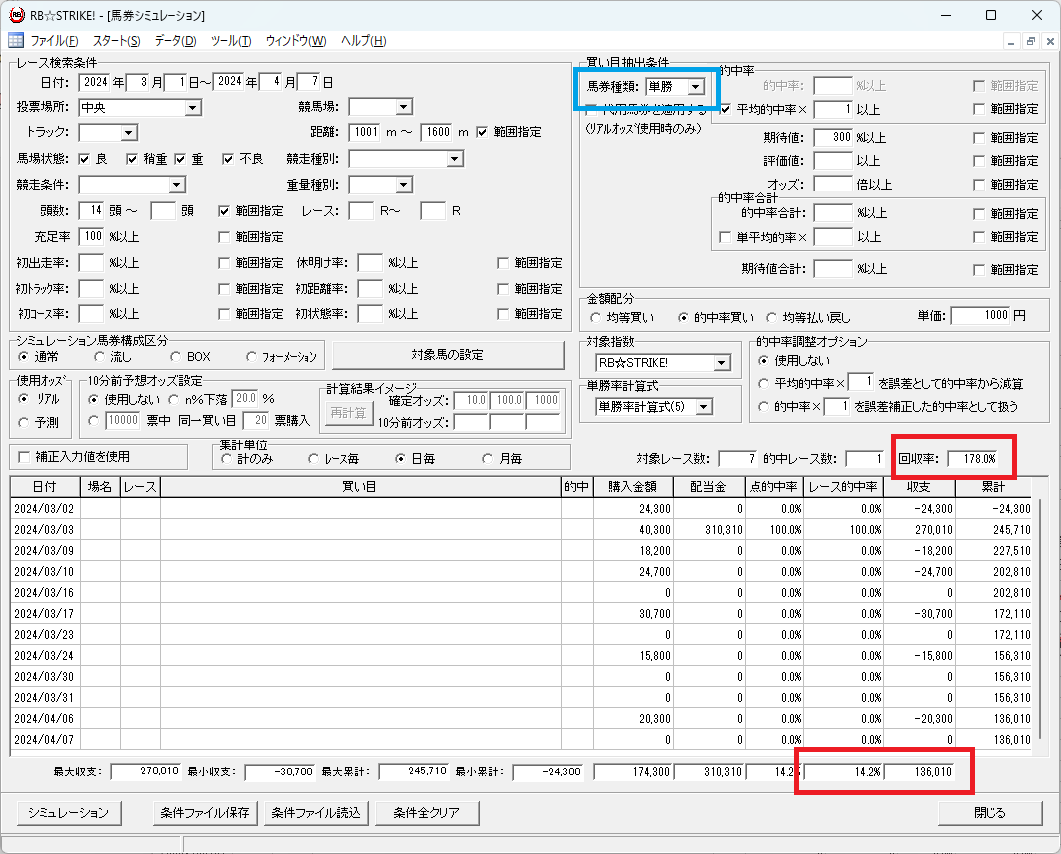
Task: Select the 予測 odds radio button
Action: point(24,422)
